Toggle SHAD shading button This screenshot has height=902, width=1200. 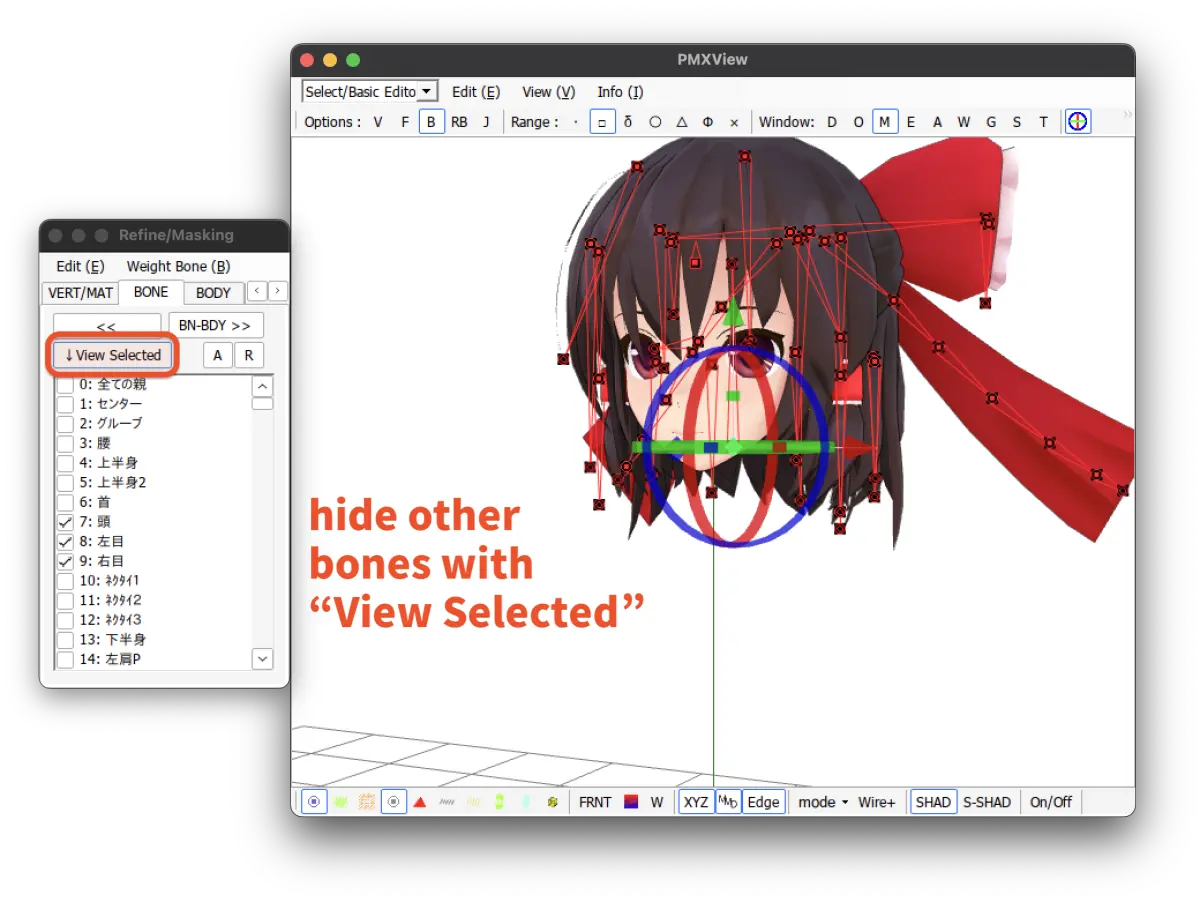(x=933, y=802)
